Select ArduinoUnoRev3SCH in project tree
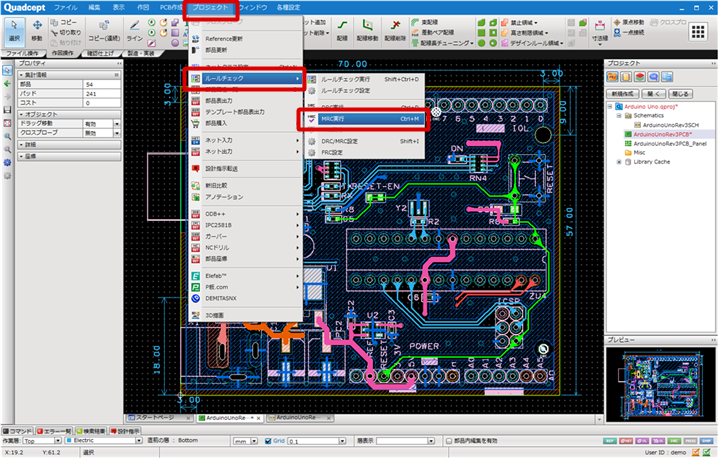 point(670,125)
